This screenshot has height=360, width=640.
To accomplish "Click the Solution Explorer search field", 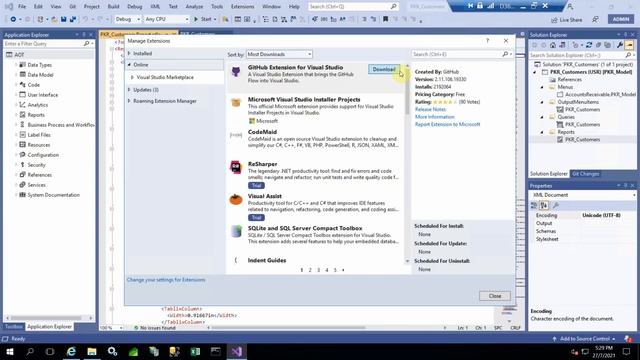I will tap(577, 55).
